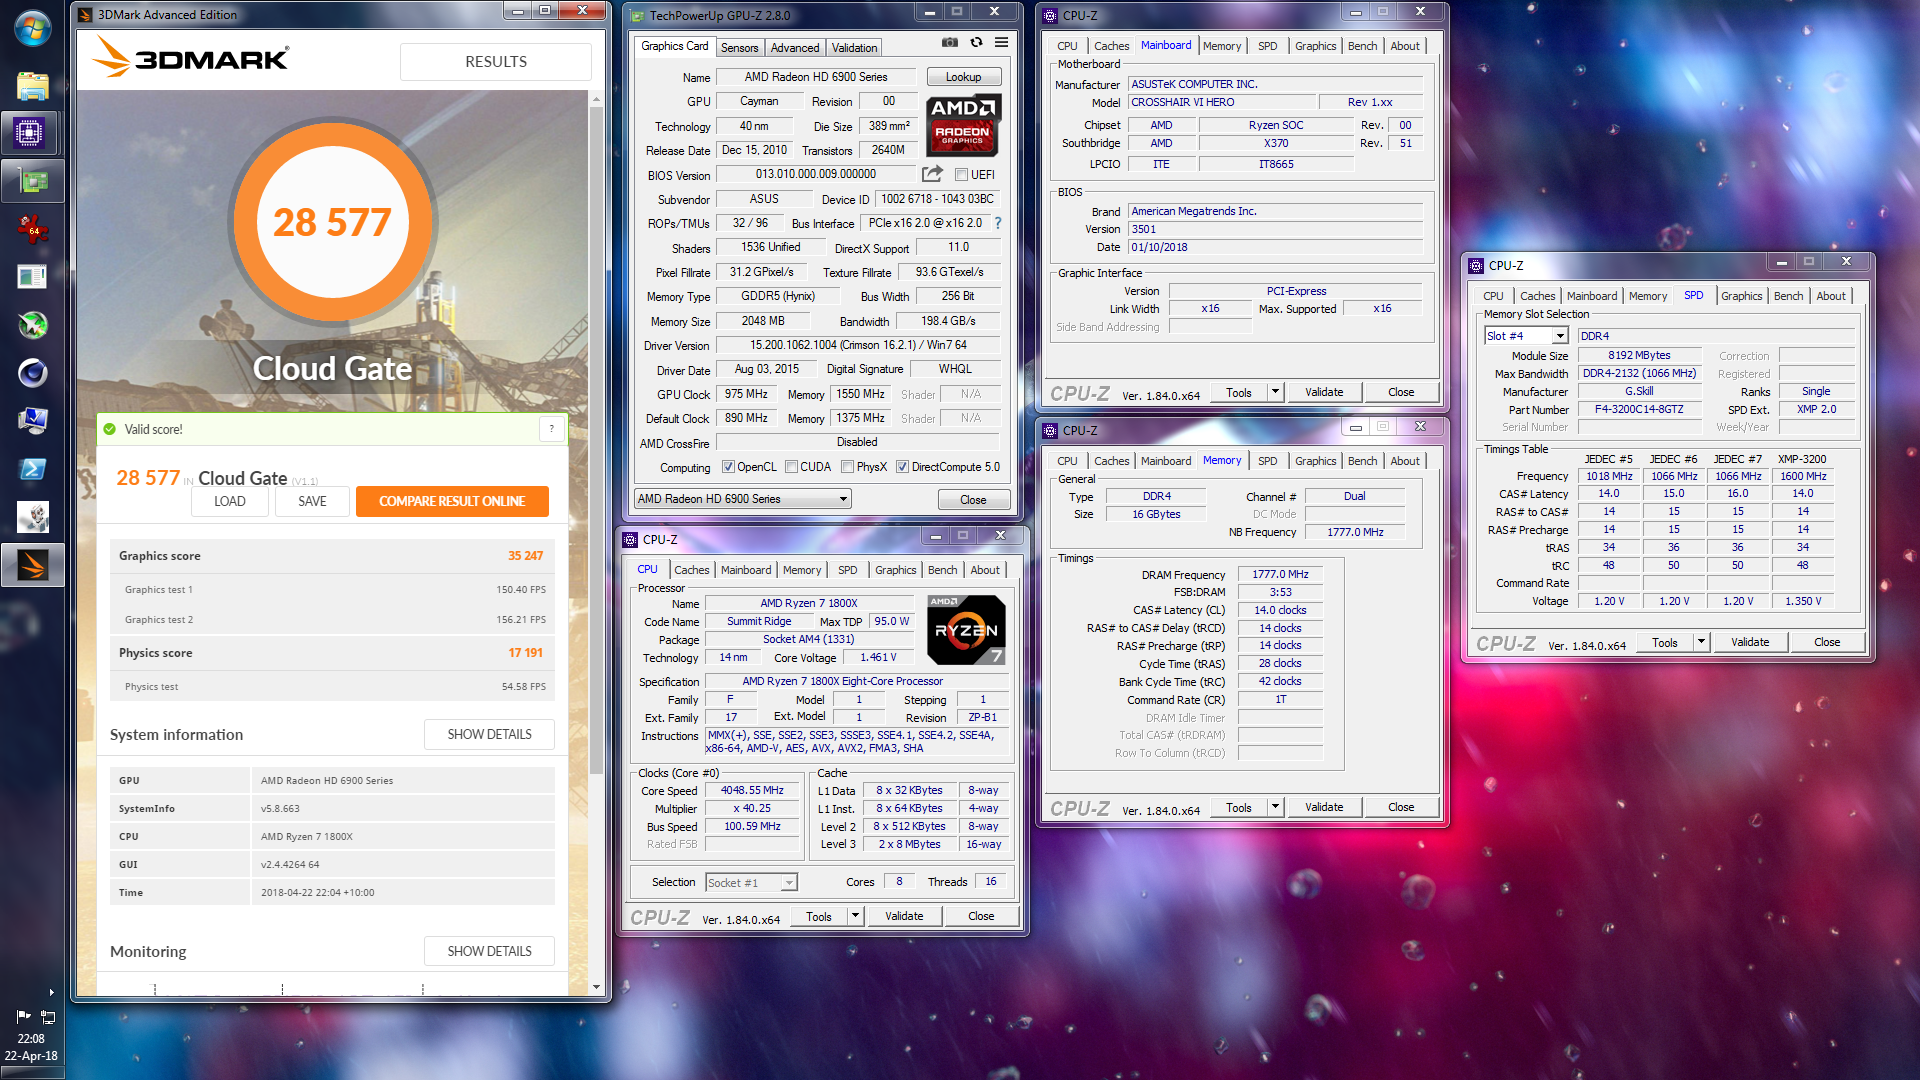Click the green arrow globe taskbar icon
Screen dimensions: 1920x1080
click(32, 325)
